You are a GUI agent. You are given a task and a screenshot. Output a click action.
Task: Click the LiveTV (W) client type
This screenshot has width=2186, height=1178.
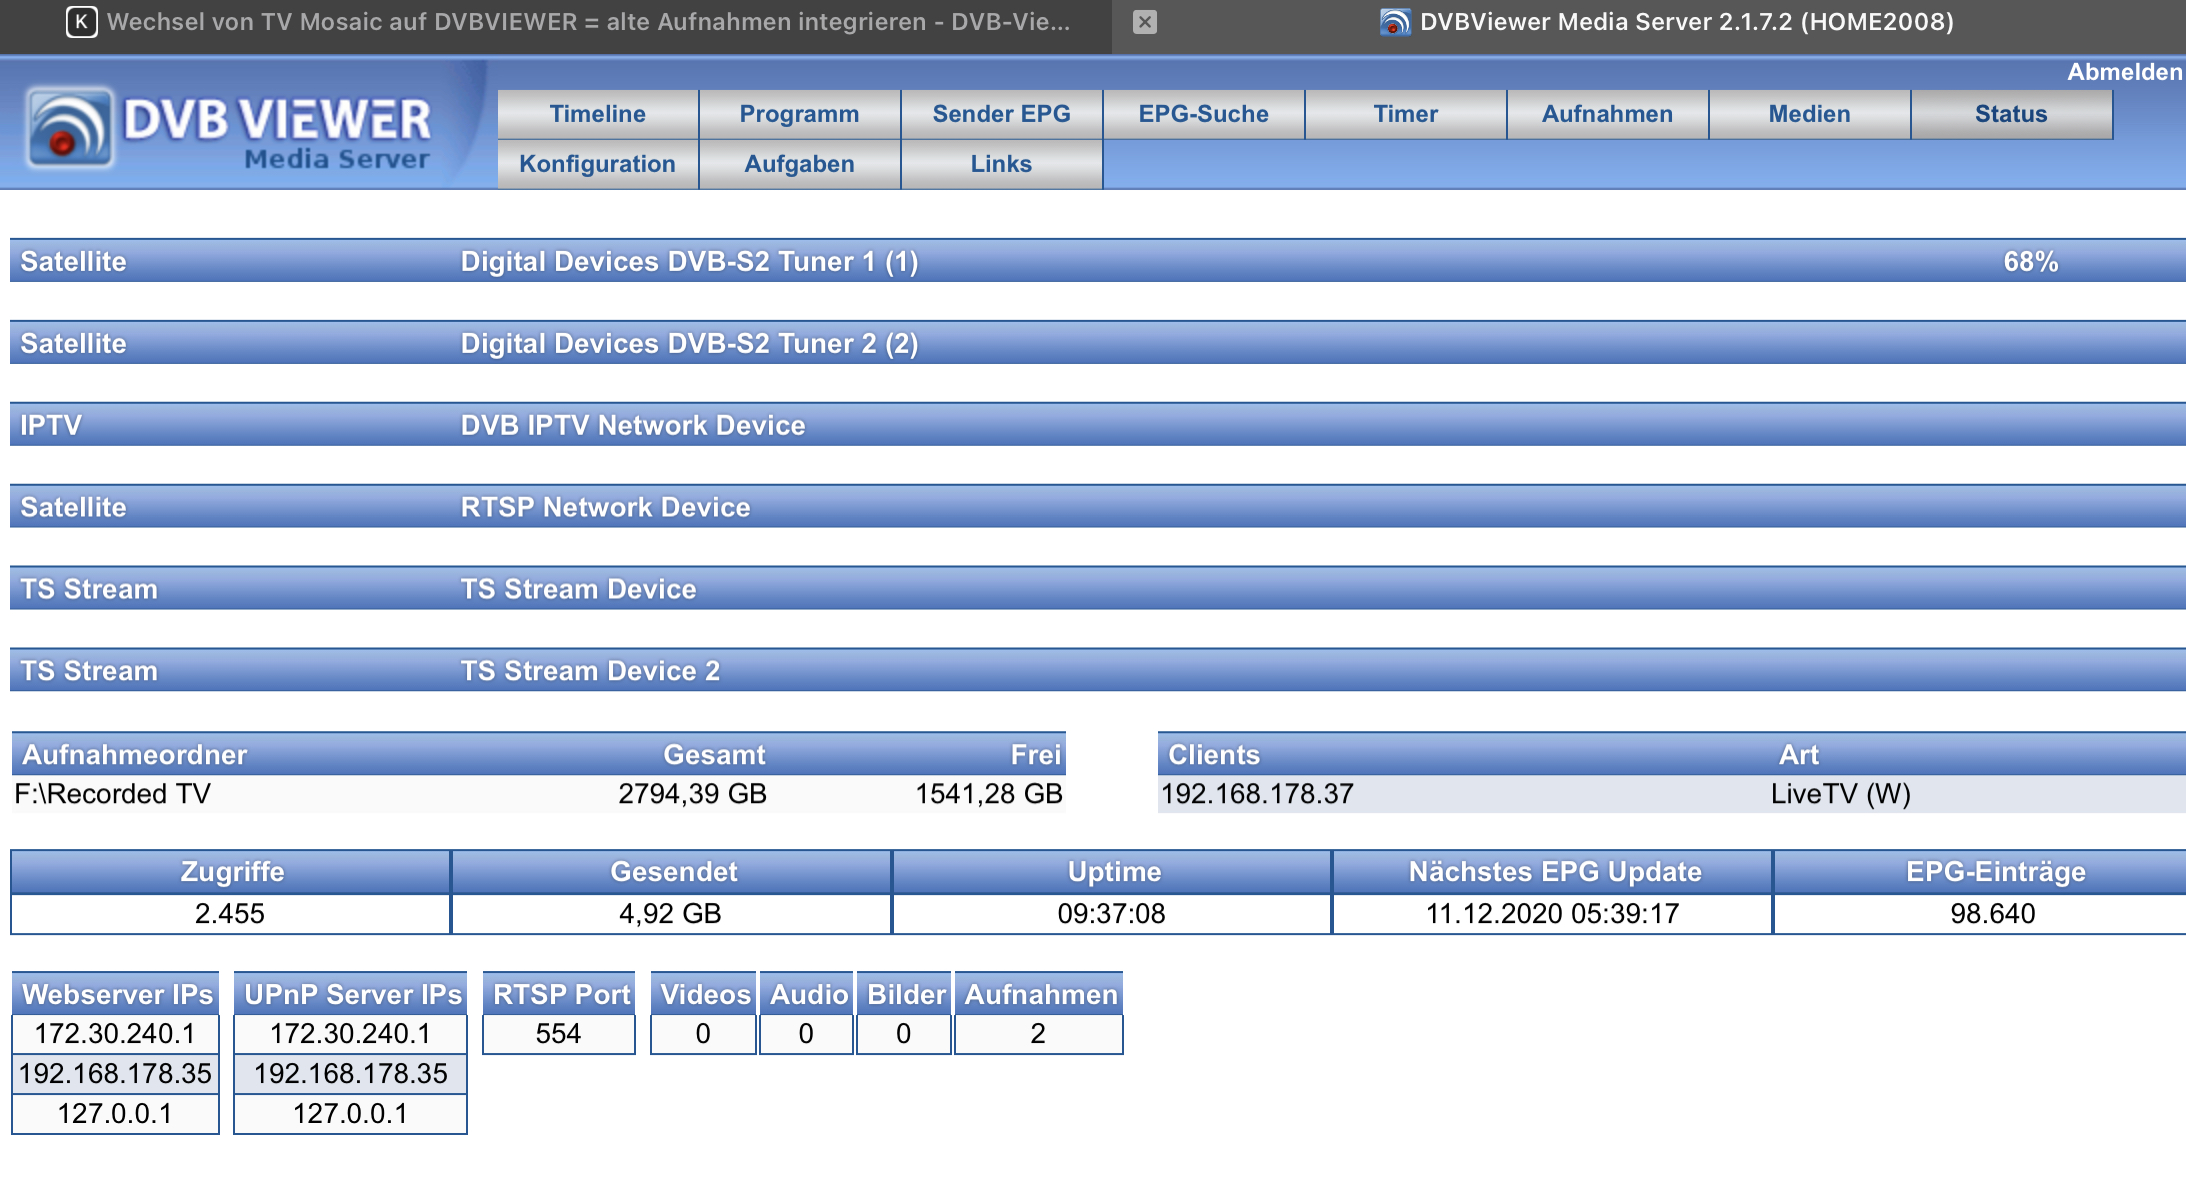(1841, 794)
